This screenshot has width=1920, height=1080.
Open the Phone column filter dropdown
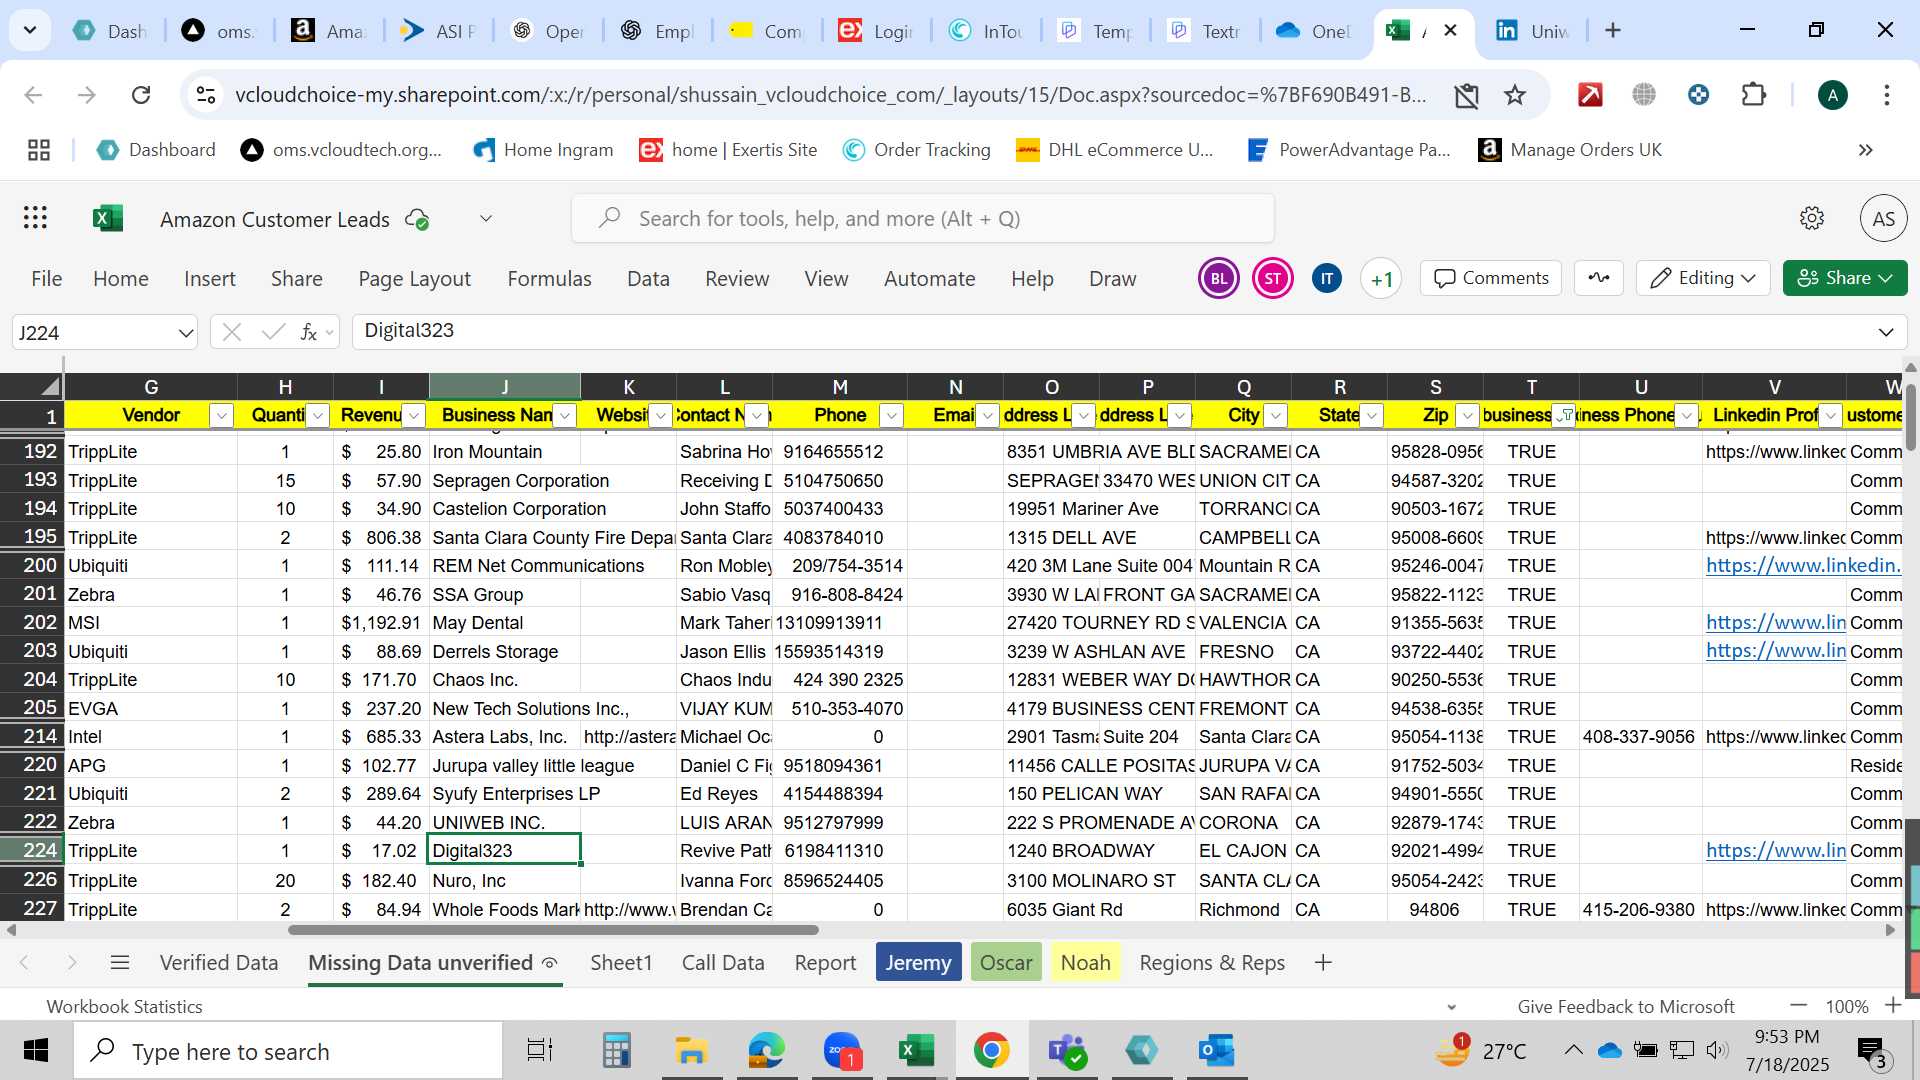[891, 415]
